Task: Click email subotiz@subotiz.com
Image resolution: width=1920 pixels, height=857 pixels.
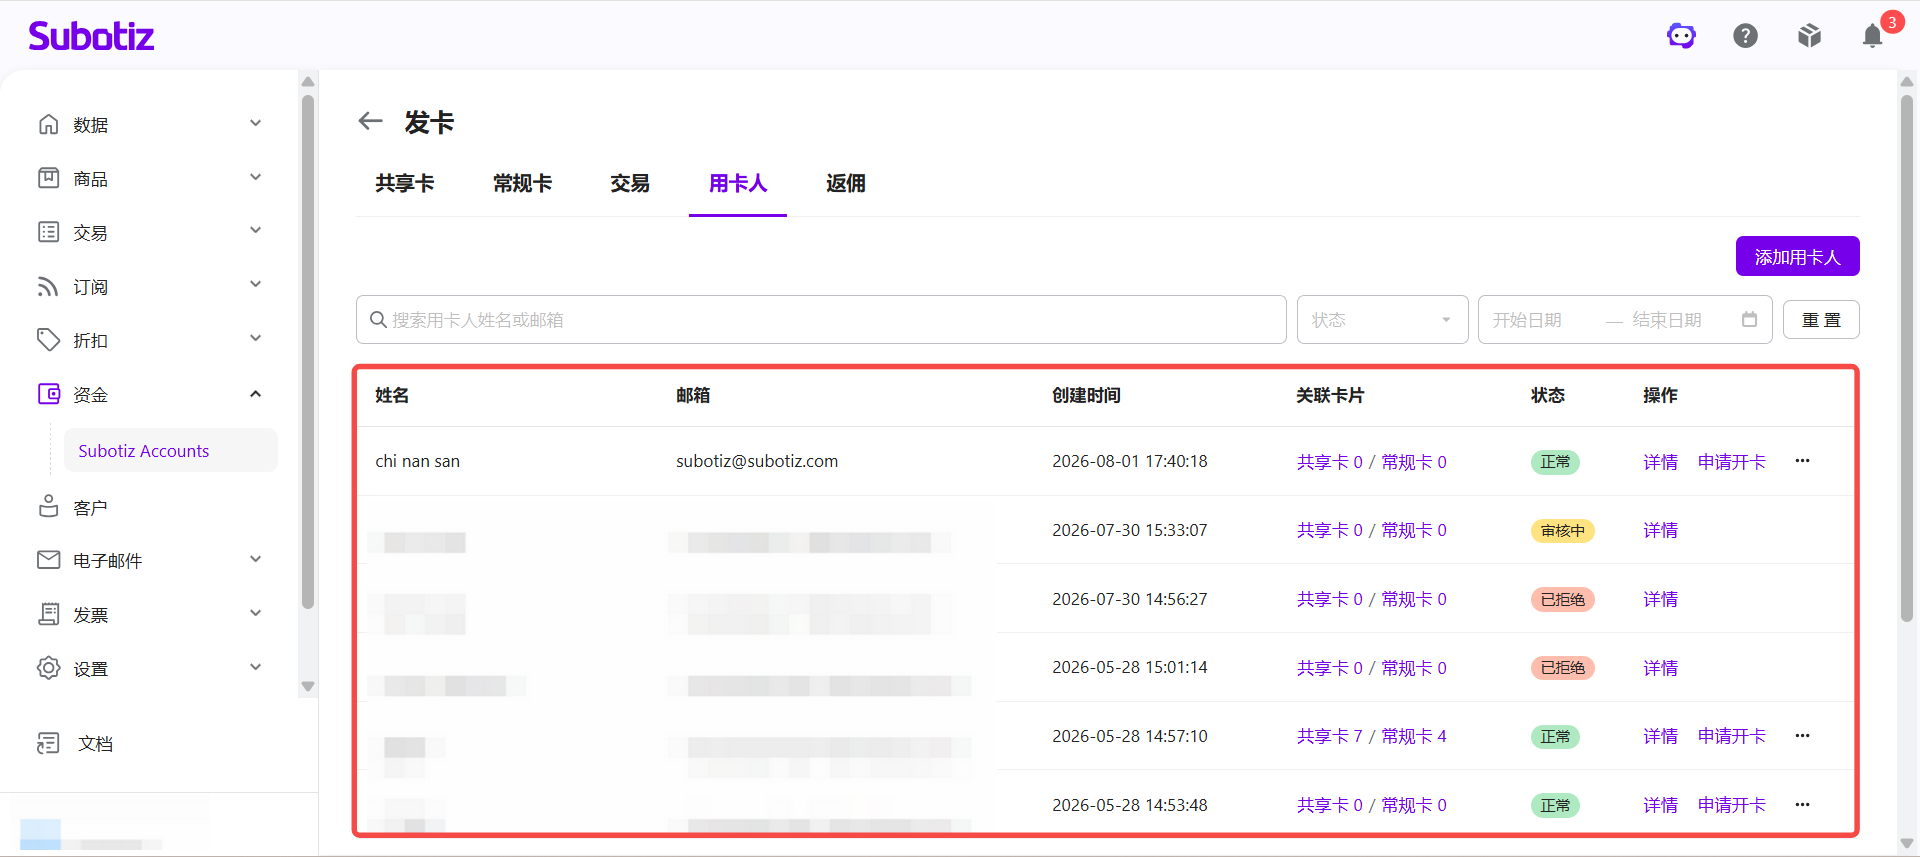Action: pyautogui.click(x=757, y=461)
